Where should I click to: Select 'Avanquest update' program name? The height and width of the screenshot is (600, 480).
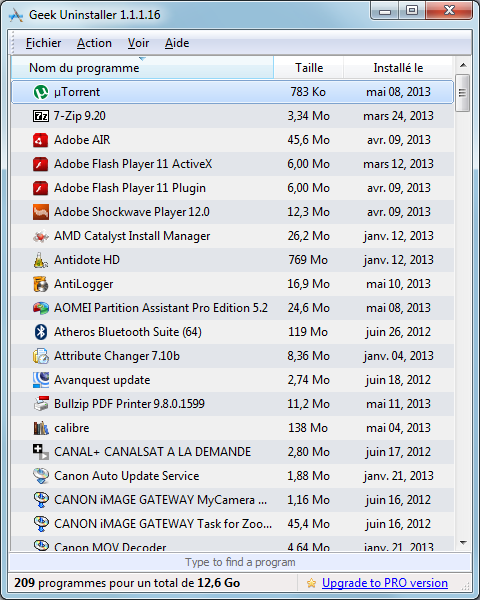(102, 380)
